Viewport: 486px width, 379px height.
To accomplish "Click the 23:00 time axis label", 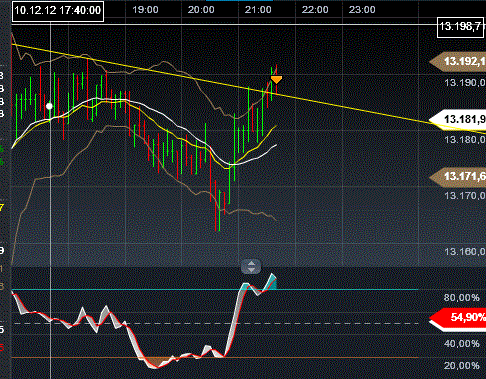I will [x=362, y=10].
